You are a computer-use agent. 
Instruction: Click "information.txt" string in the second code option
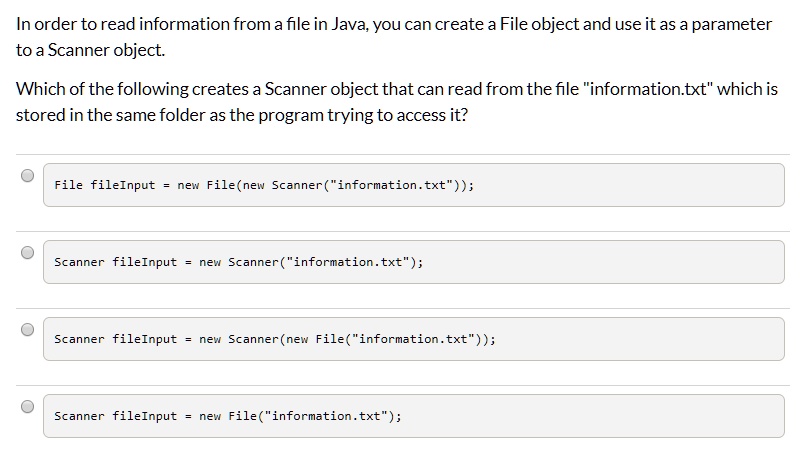coord(346,263)
